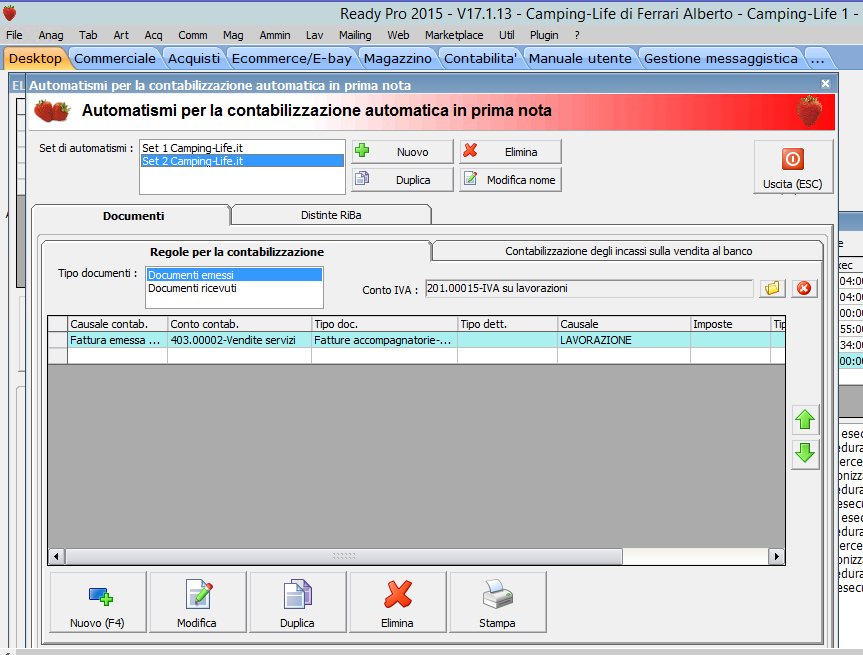Click Modifica nome to rename set
The image size is (863, 655).
(510, 179)
